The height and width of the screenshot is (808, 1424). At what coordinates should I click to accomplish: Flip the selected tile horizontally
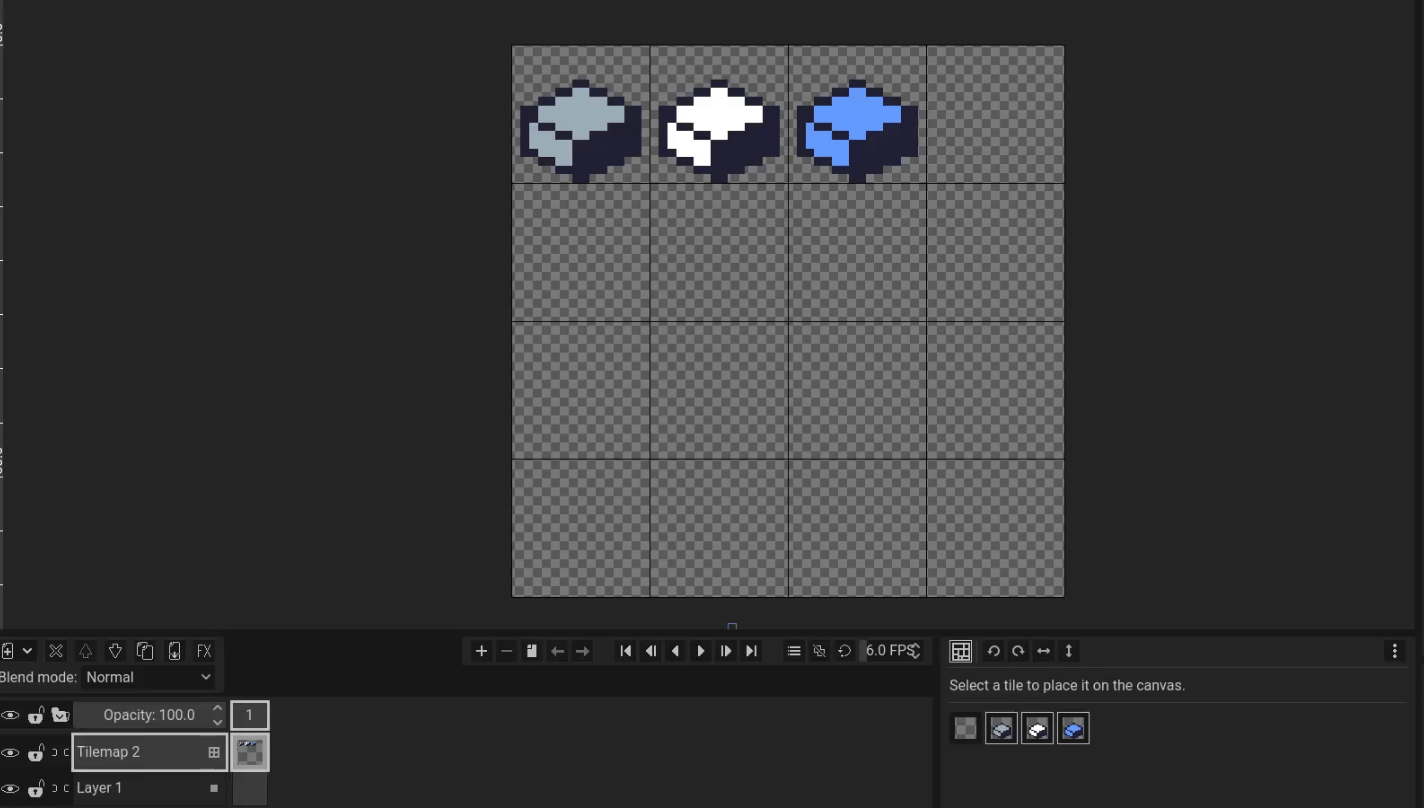(1043, 651)
